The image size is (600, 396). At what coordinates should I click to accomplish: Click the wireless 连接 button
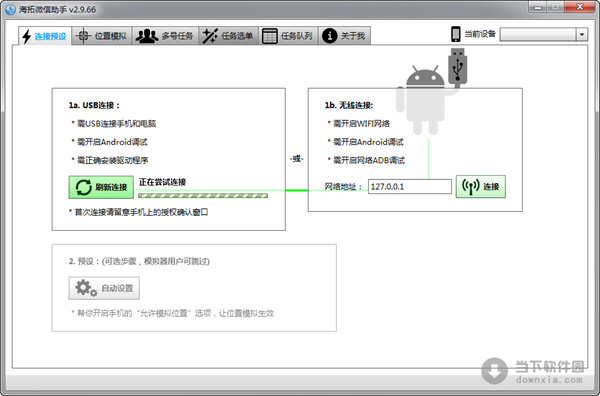(x=481, y=186)
